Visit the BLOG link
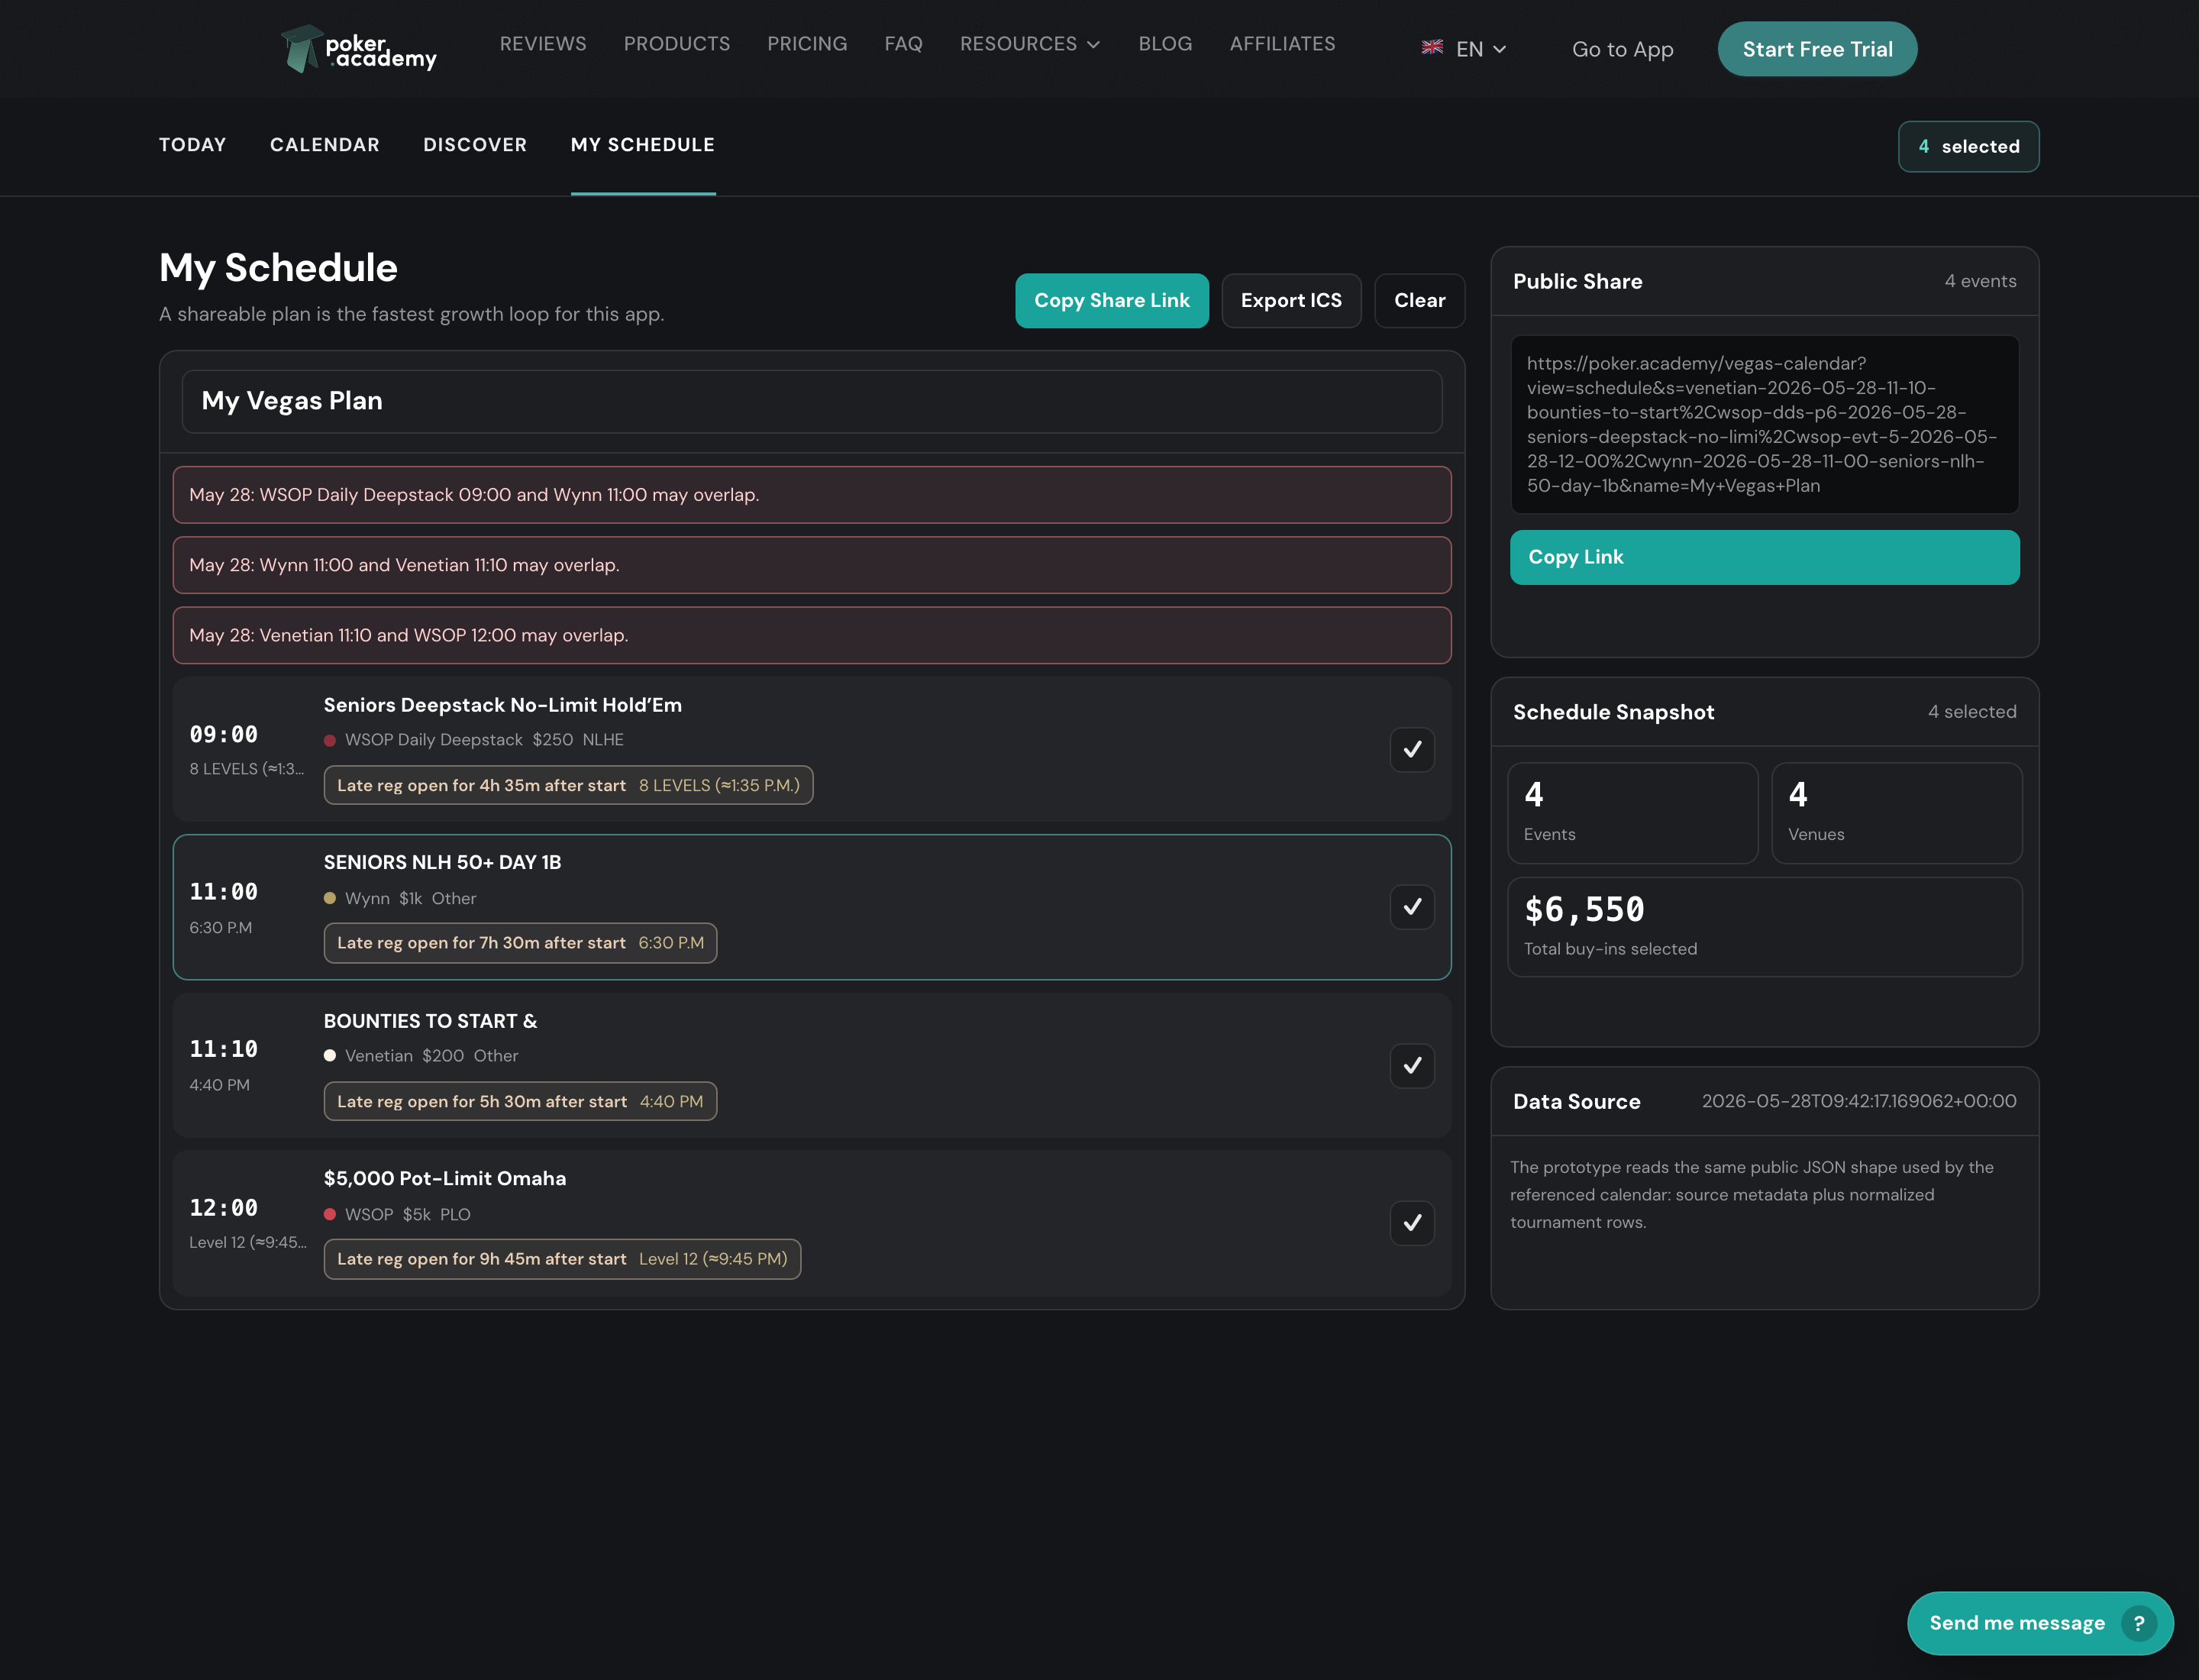The width and height of the screenshot is (2199, 1680). pos(1165,44)
